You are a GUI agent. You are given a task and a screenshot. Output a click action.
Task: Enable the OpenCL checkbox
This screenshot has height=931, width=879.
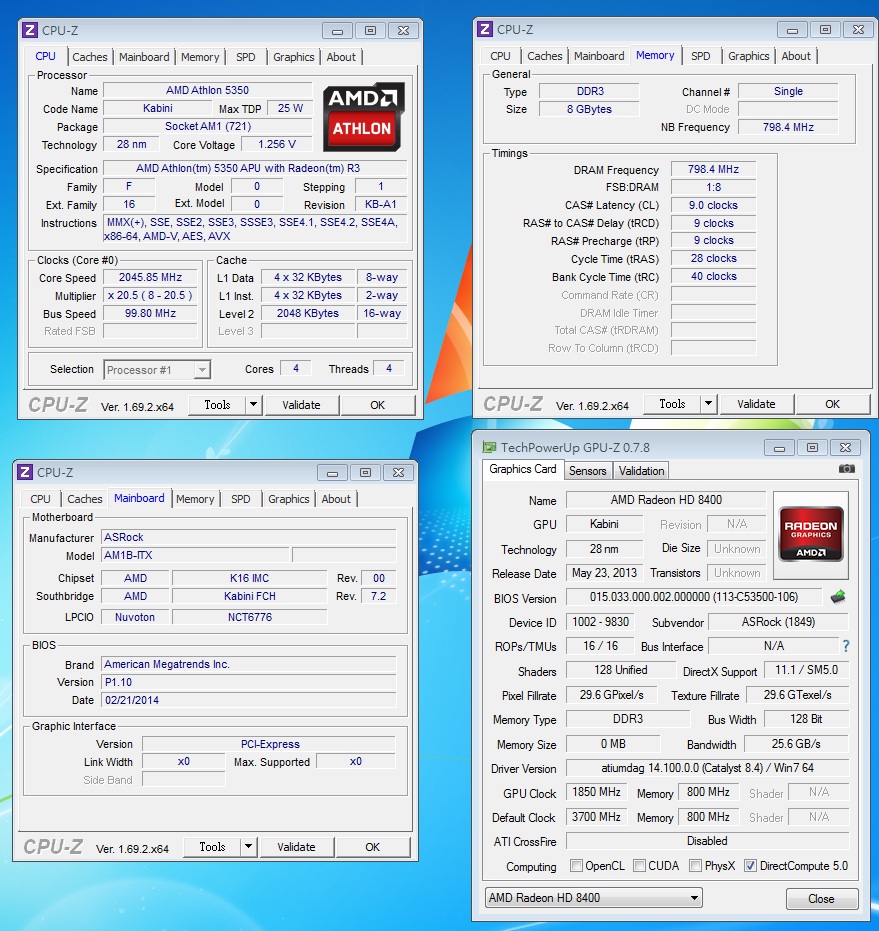[x=576, y=866]
